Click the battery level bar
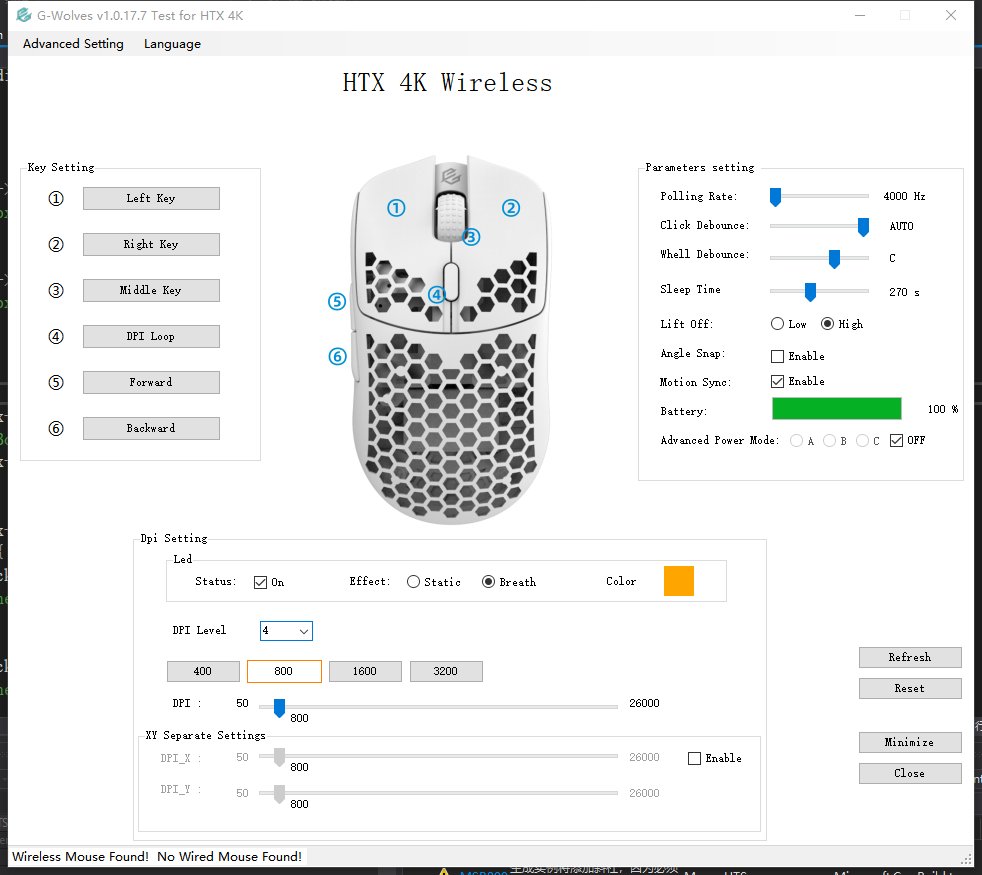 coord(837,408)
